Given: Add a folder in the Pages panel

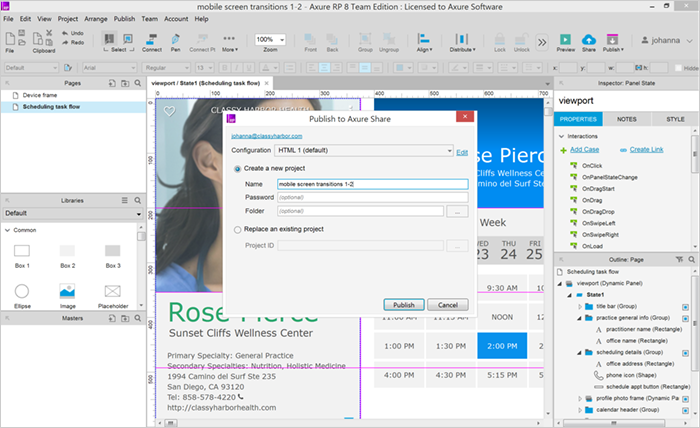Looking at the screenshot, I should tap(125, 83).
